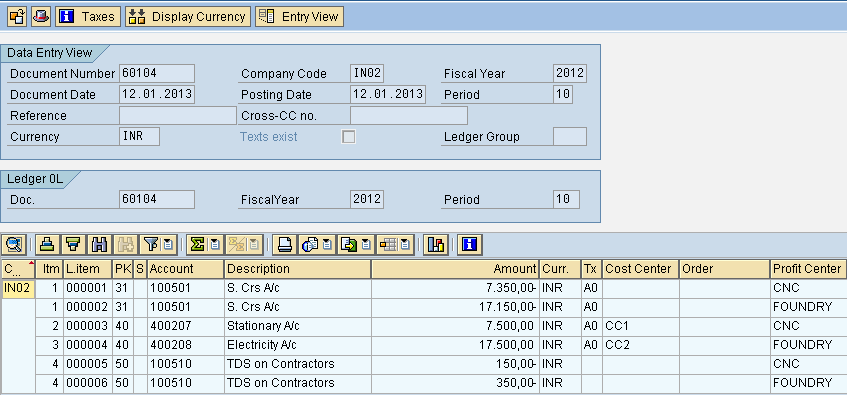
Task: Click the Posting Date field
Action: tap(388, 94)
